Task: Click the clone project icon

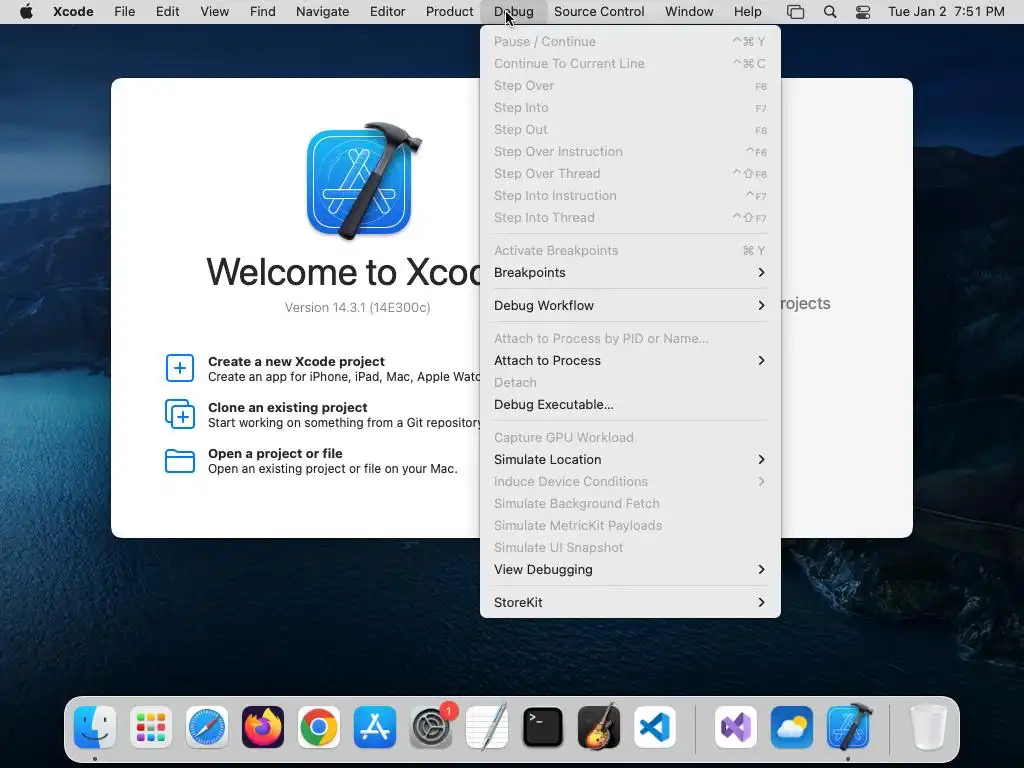Action: pyautogui.click(x=180, y=414)
